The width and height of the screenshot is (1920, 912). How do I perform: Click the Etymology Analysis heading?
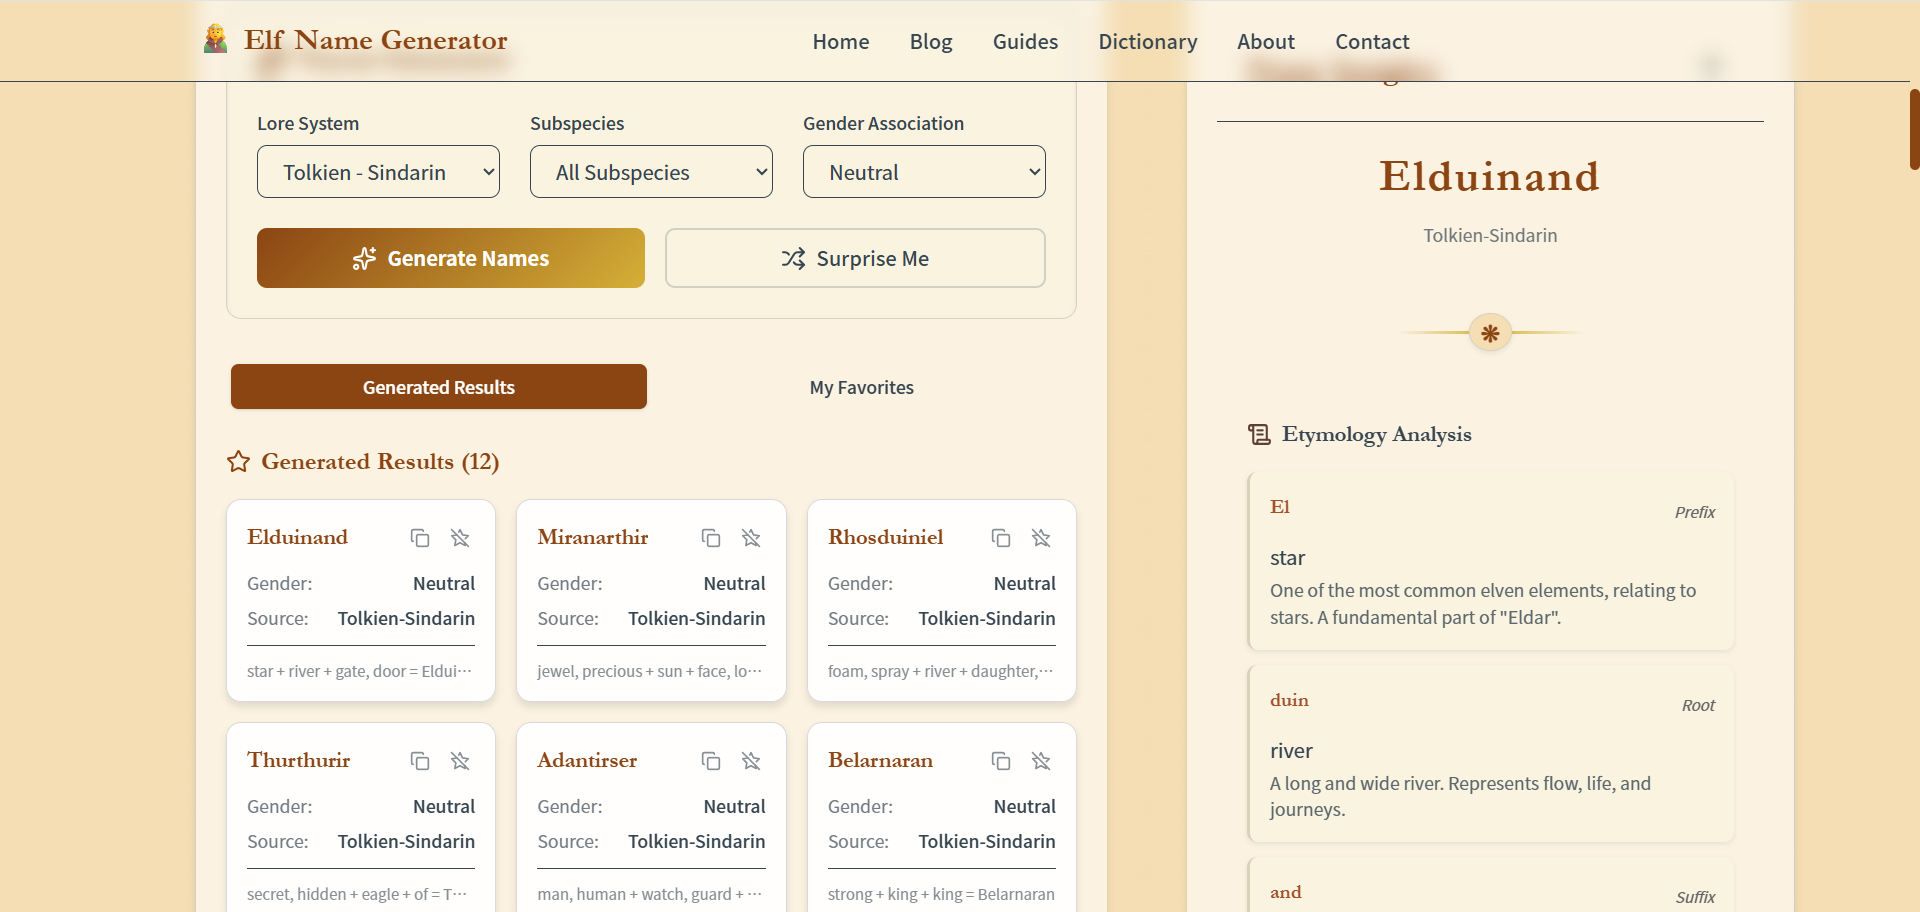1377,434
